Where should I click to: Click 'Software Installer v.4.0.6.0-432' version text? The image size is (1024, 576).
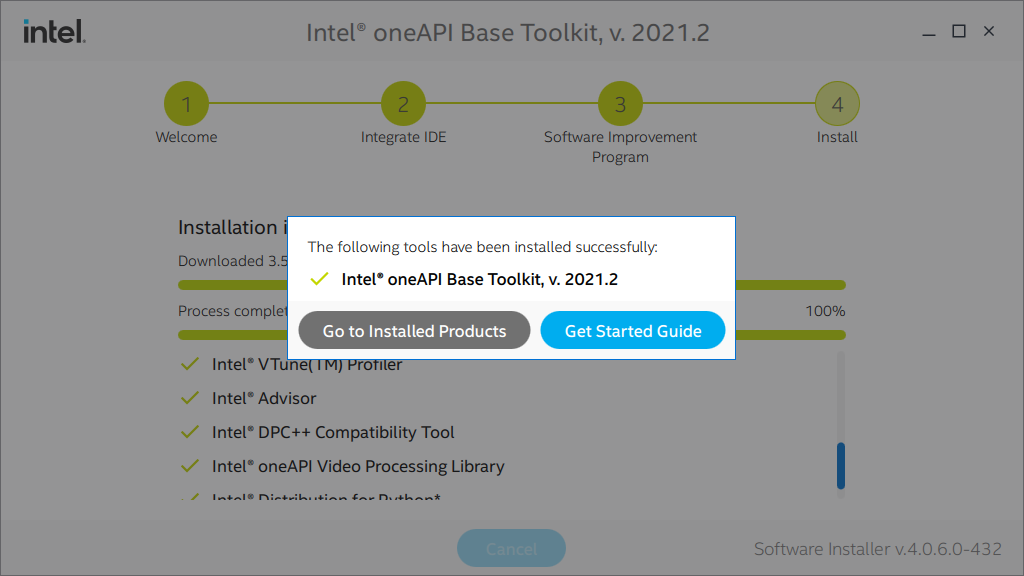click(x=878, y=549)
